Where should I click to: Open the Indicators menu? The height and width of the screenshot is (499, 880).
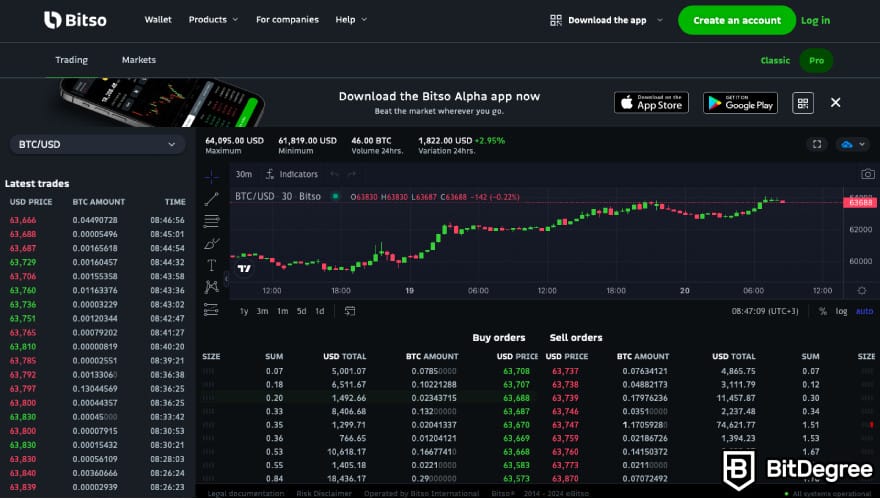click(x=291, y=175)
